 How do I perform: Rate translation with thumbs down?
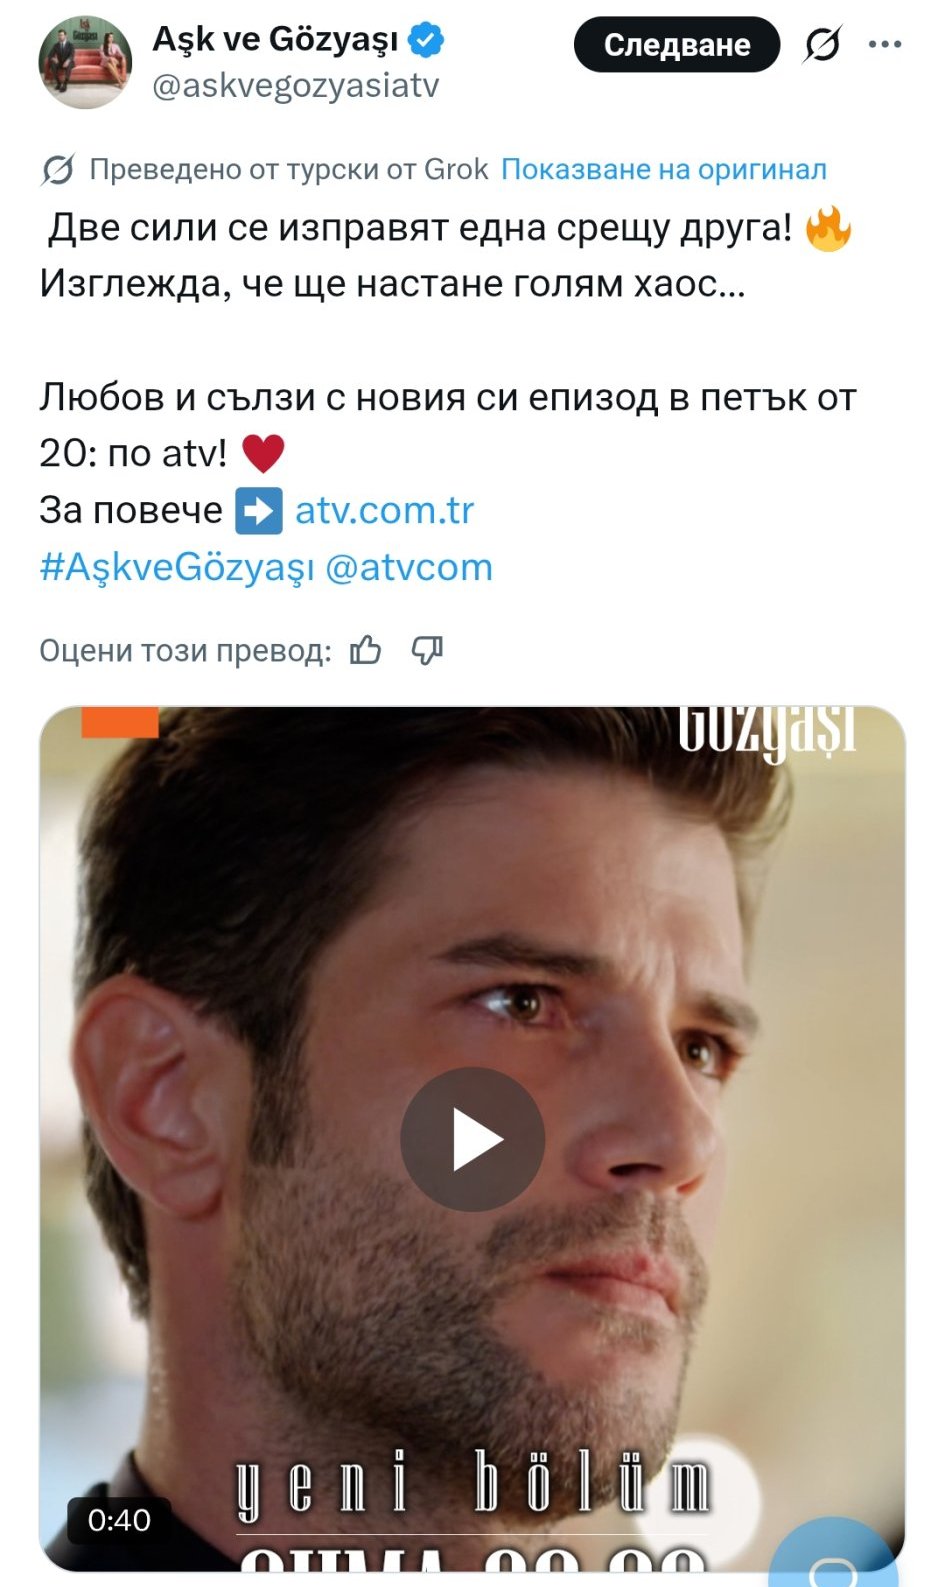pyautogui.click(x=427, y=650)
